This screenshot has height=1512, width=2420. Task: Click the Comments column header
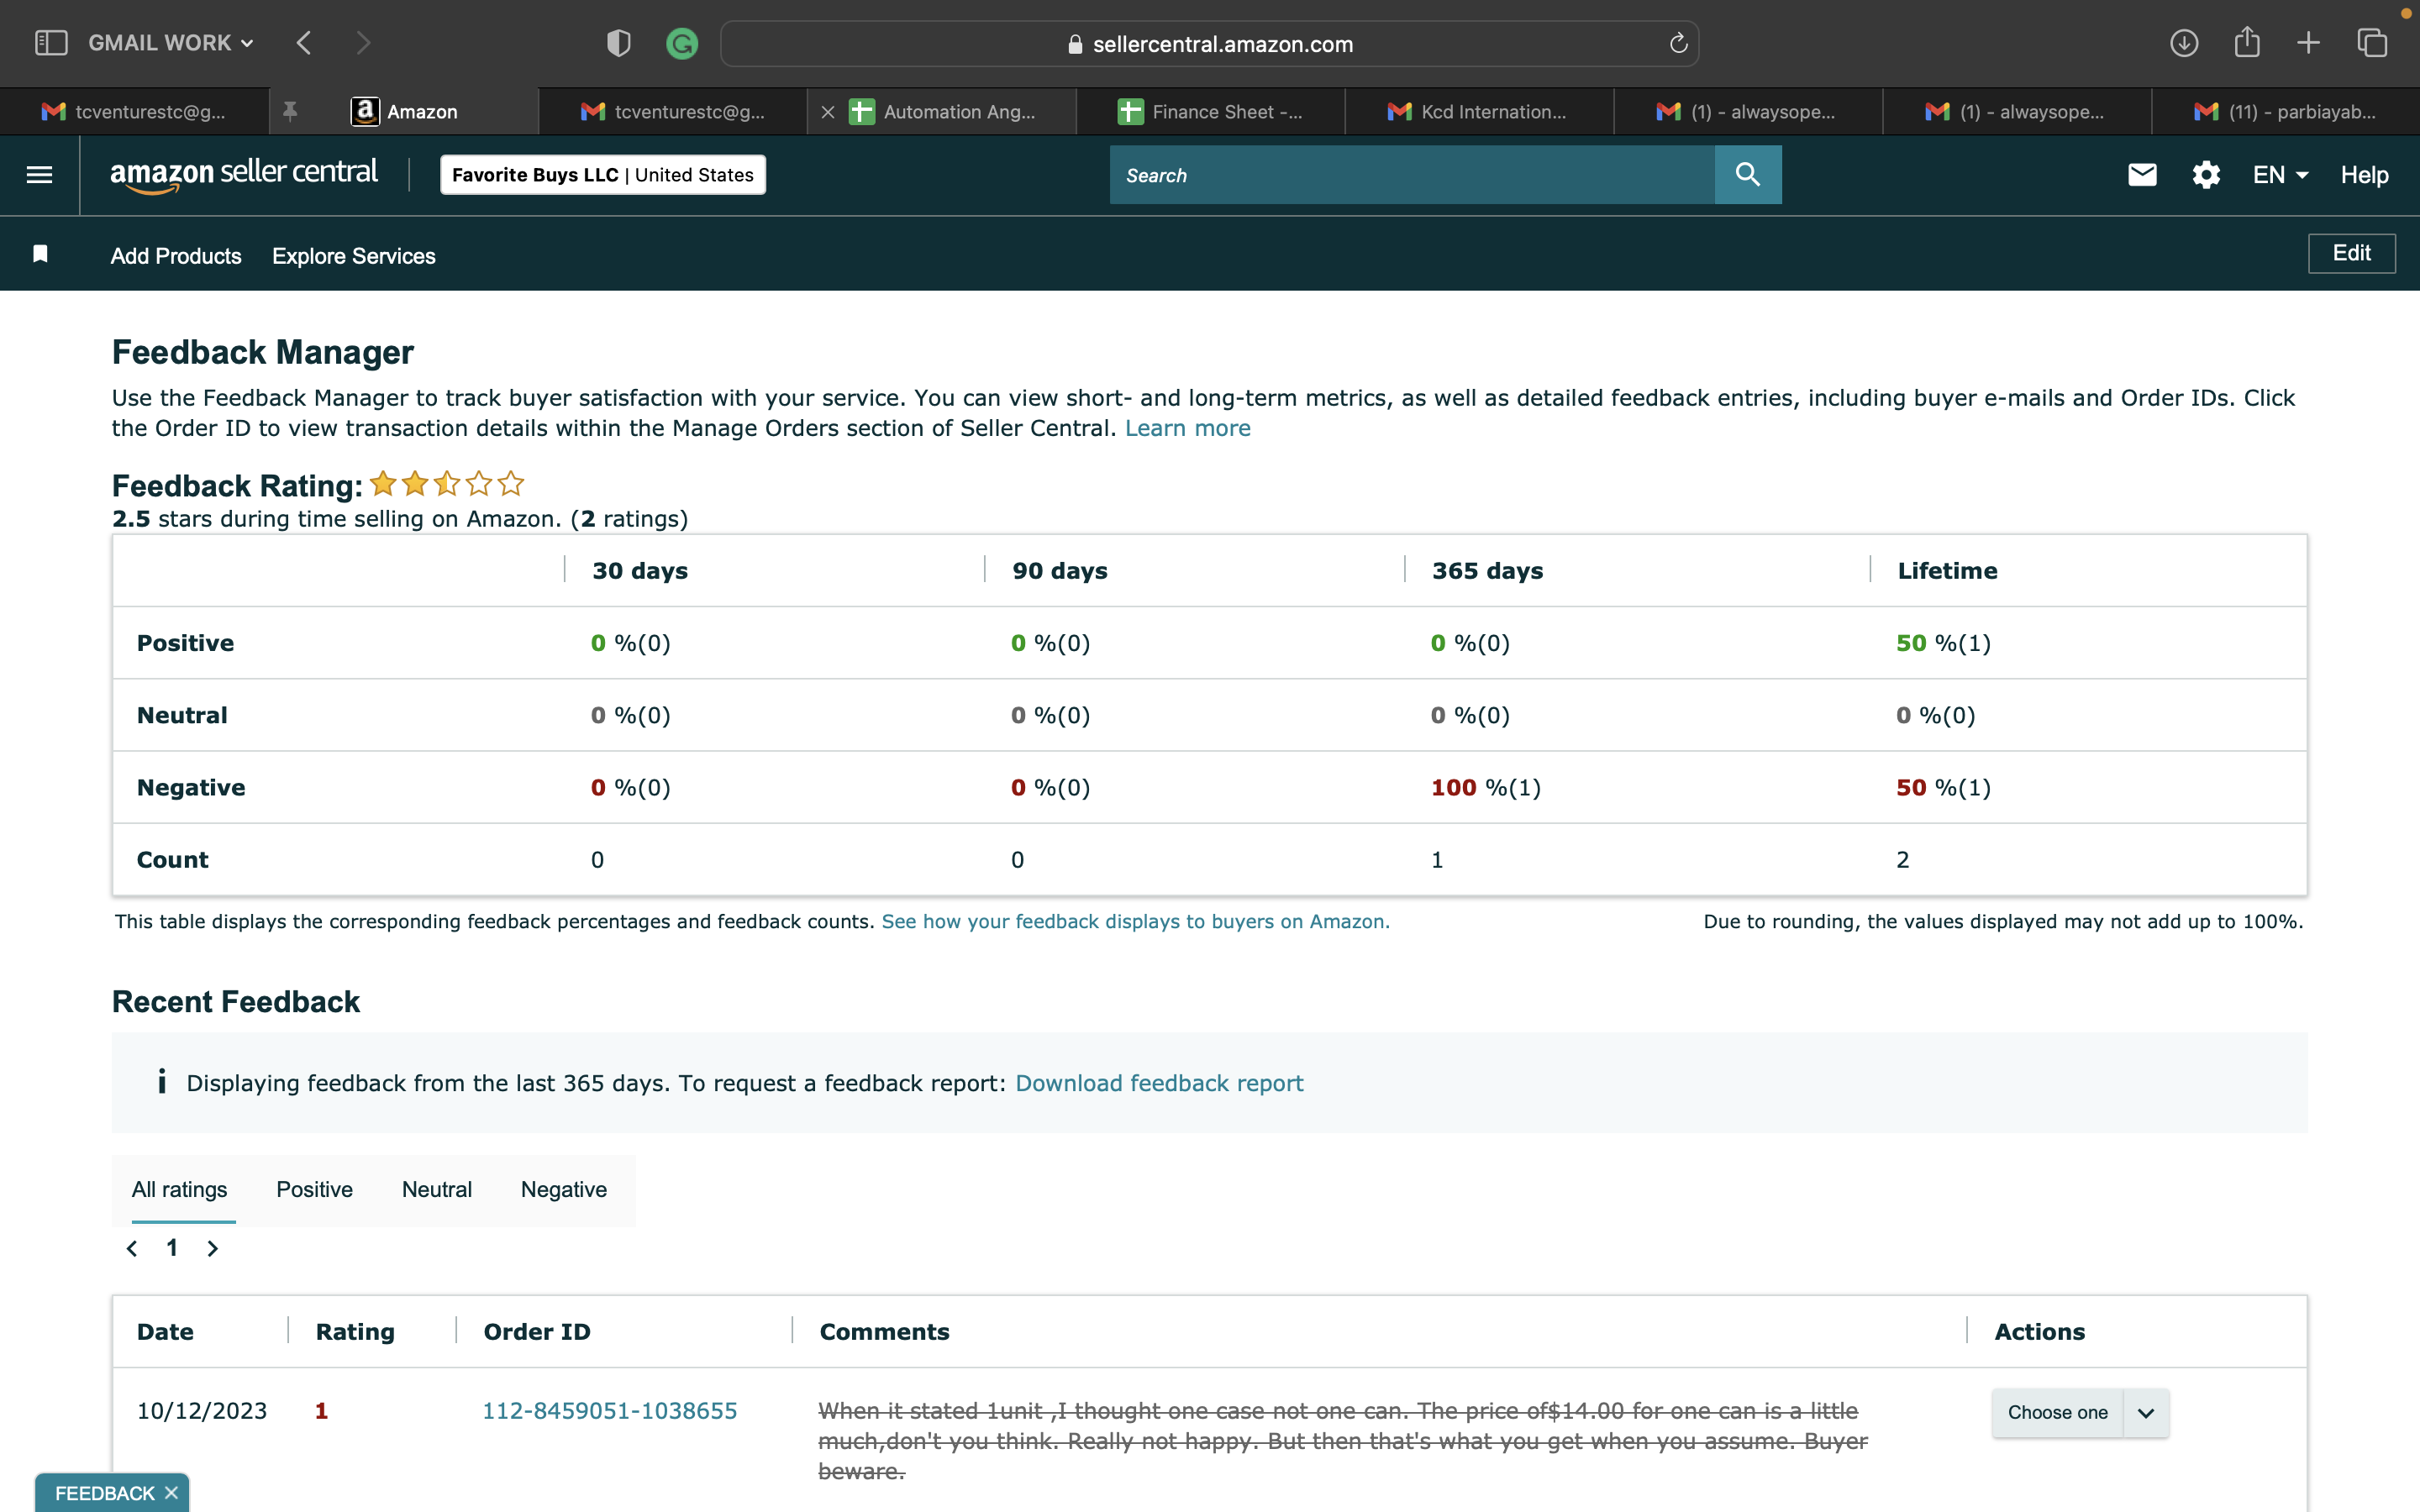pos(884,1331)
